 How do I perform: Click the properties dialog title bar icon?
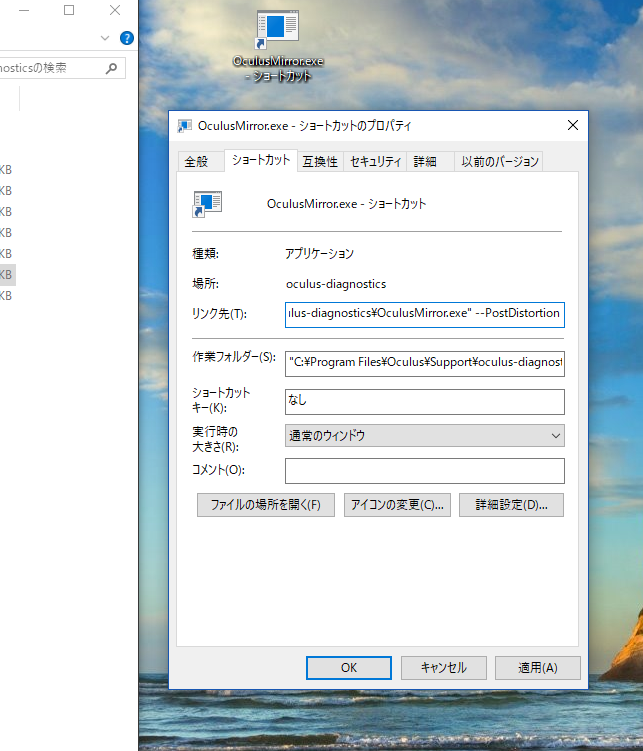(185, 126)
